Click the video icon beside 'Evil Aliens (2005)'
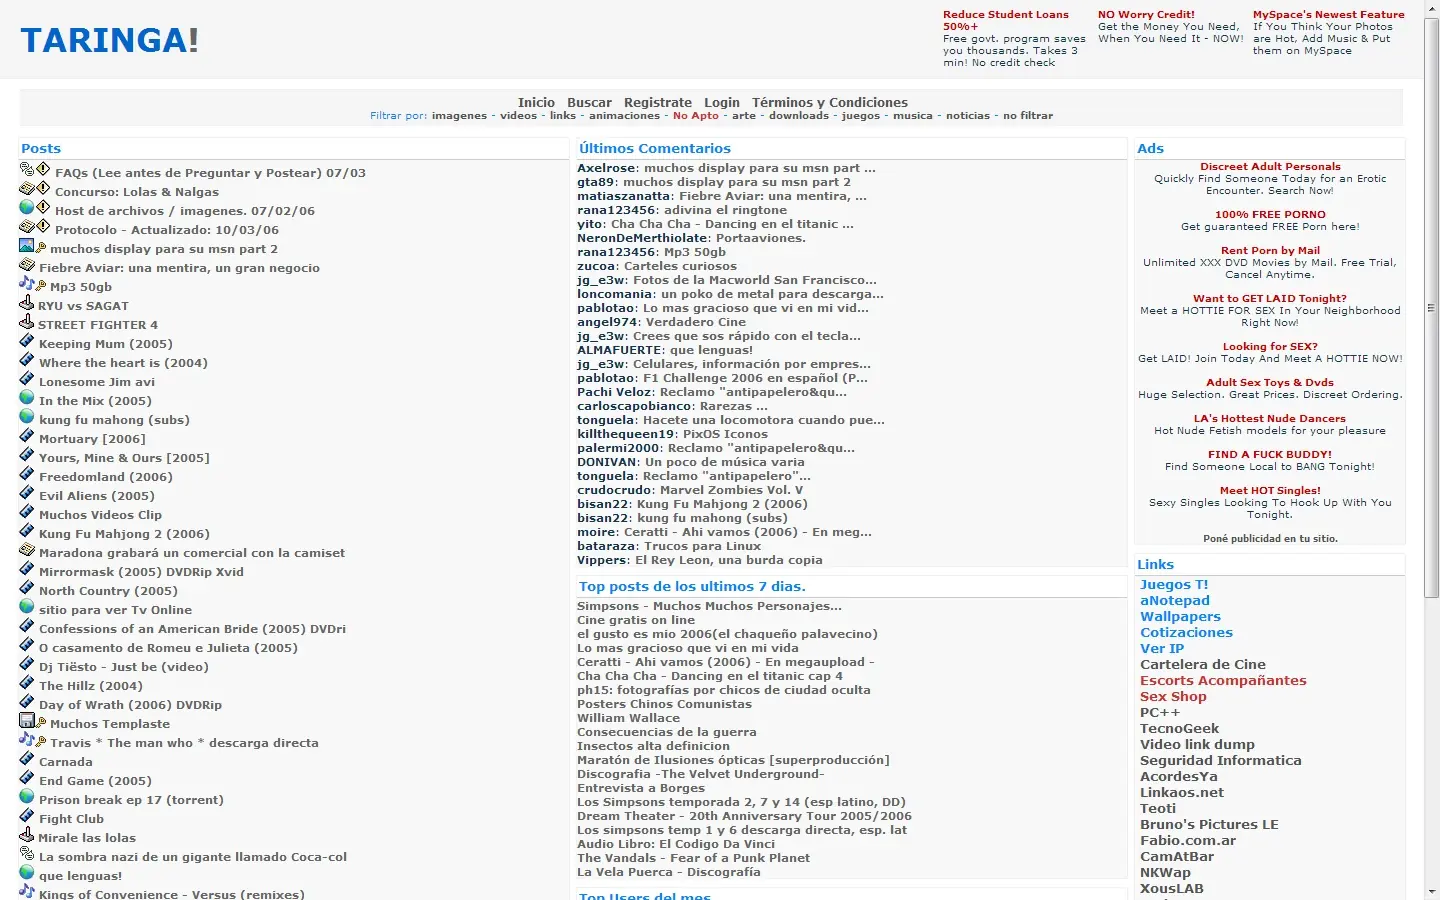Viewport: 1440px width, 900px height. (x=27, y=493)
